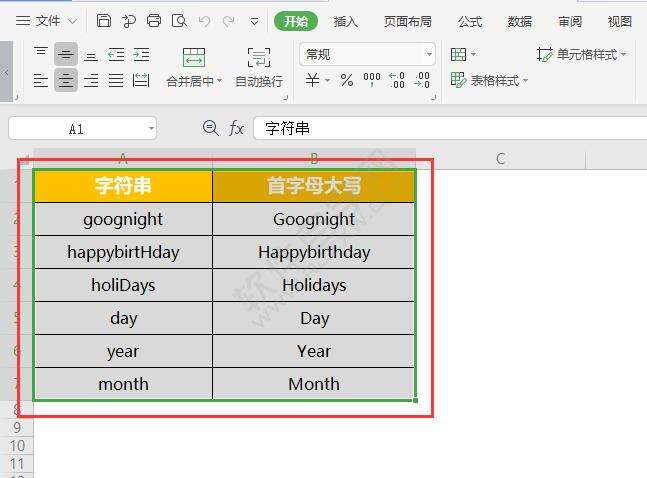Screen dimensions: 647x478
Task: Increase decimal places
Action: [397, 80]
